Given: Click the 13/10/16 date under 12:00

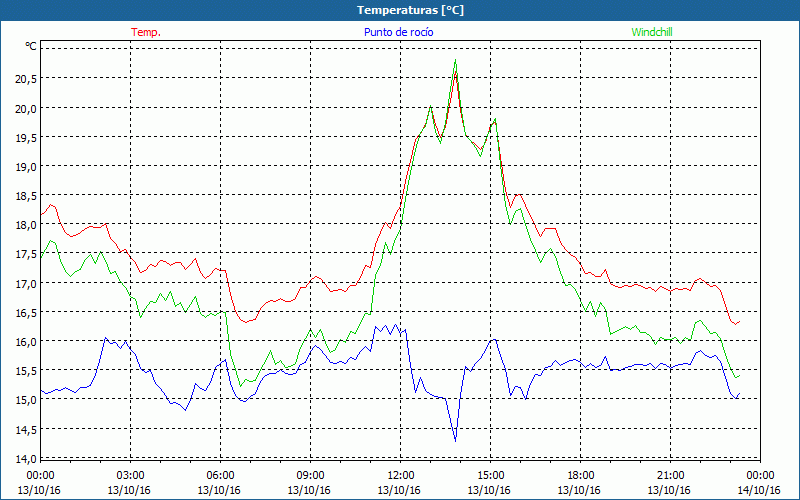Looking at the screenshot, I should pyautogui.click(x=399, y=490).
